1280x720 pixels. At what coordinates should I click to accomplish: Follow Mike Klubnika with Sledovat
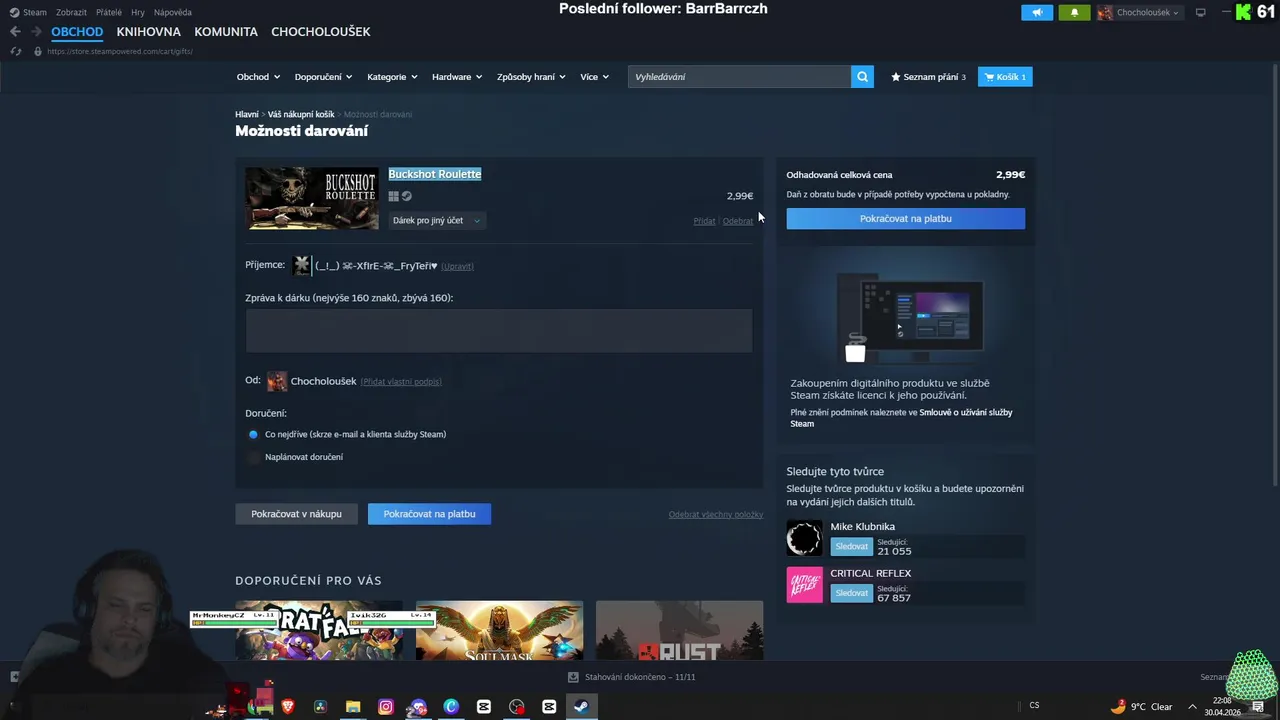point(852,547)
